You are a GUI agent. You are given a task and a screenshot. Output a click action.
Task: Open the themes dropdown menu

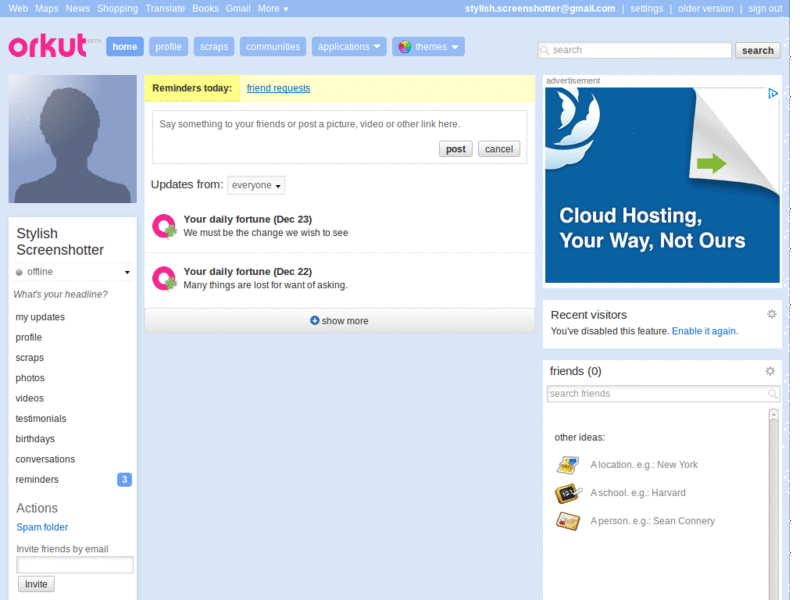tap(428, 47)
